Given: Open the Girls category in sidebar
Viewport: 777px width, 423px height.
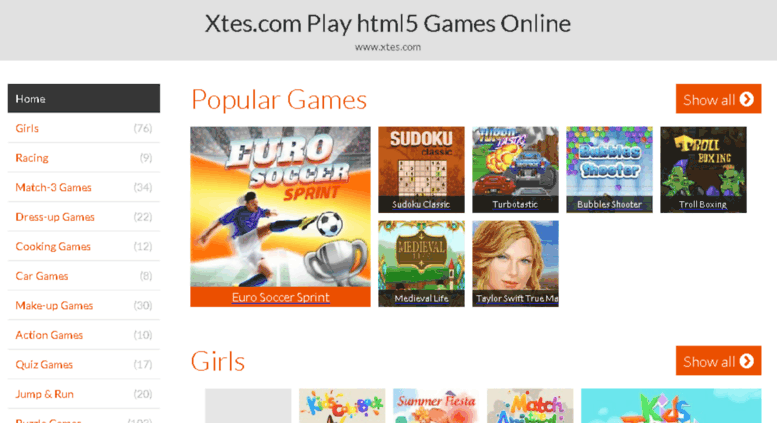Looking at the screenshot, I should [84, 128].
